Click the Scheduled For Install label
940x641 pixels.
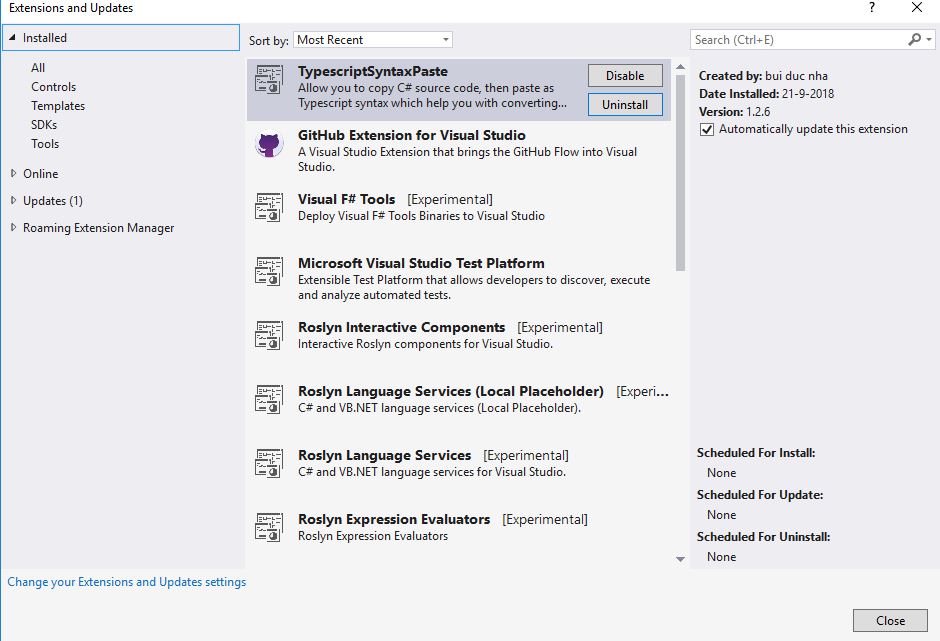coord(756,453)
